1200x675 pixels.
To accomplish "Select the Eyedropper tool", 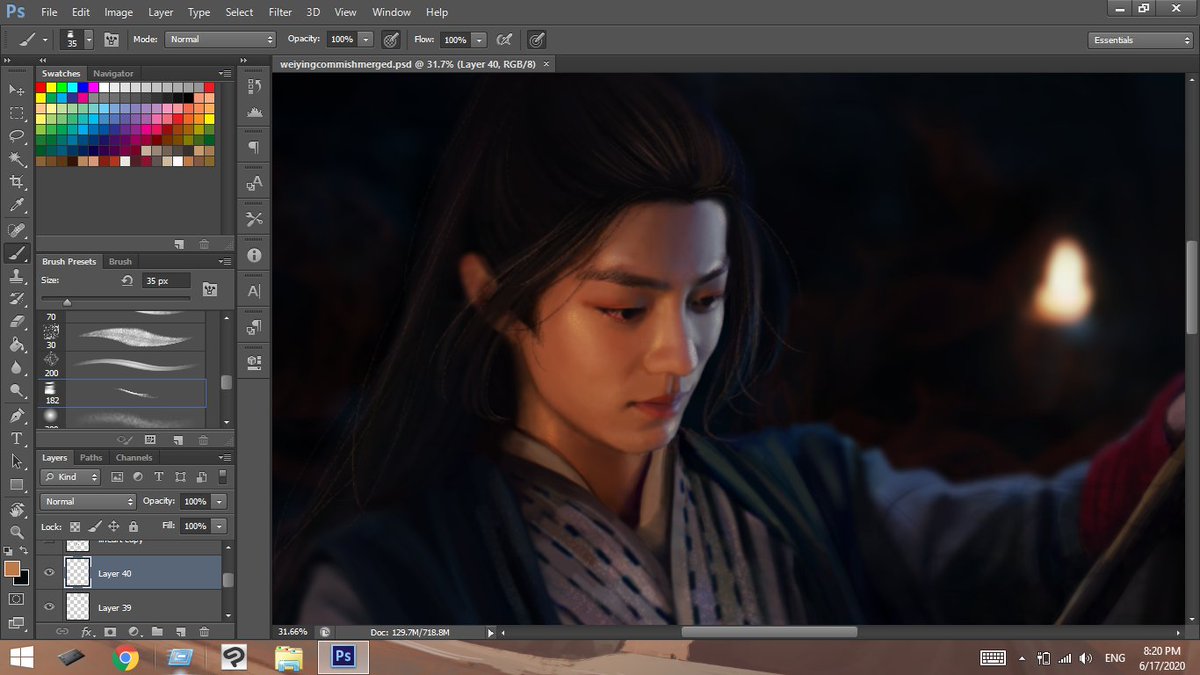I will [x=16, y=205].
